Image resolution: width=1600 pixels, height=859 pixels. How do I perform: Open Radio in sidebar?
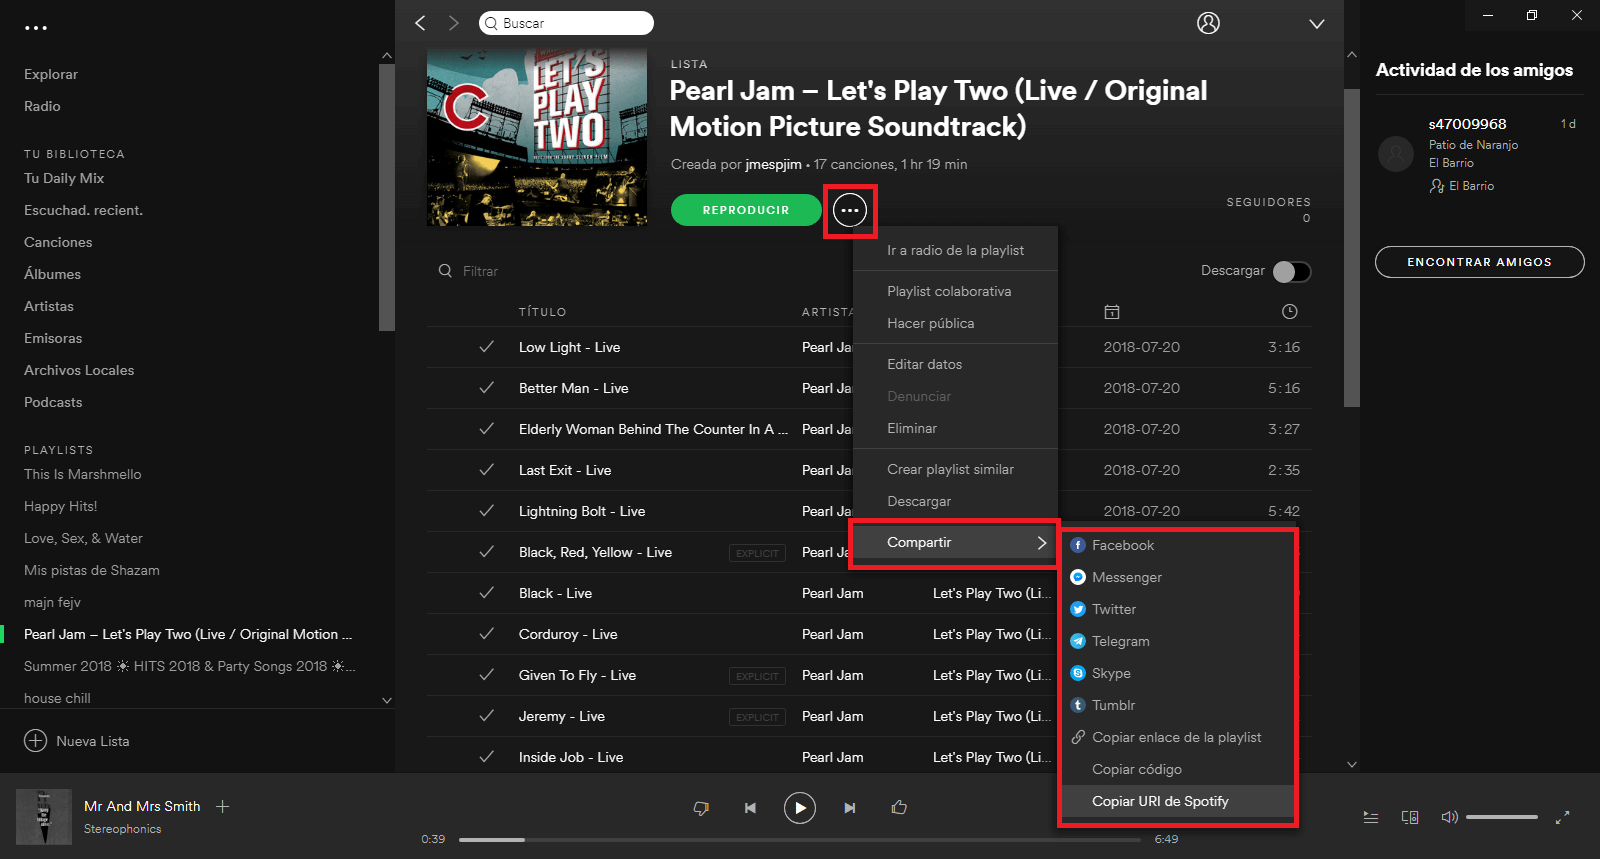tap(42, 106)
